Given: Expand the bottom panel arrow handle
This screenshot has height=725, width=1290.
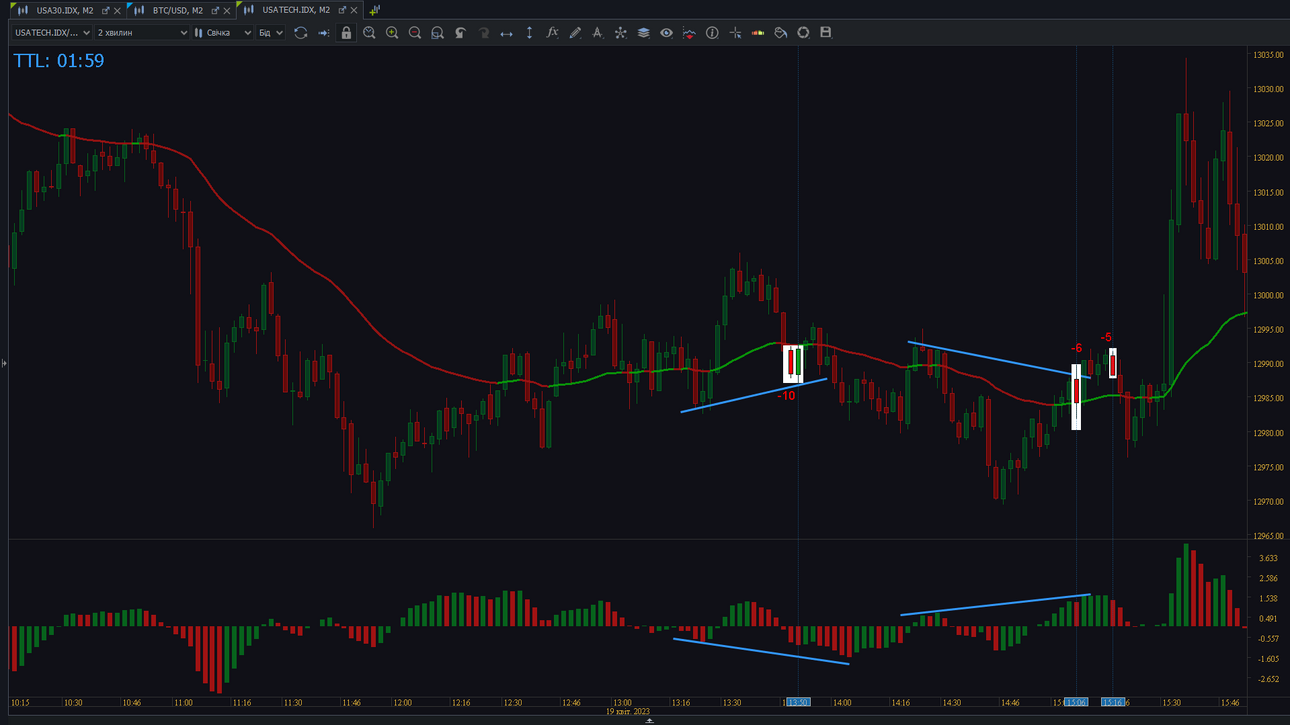Looking at the screenshot, I should point(649,720).
